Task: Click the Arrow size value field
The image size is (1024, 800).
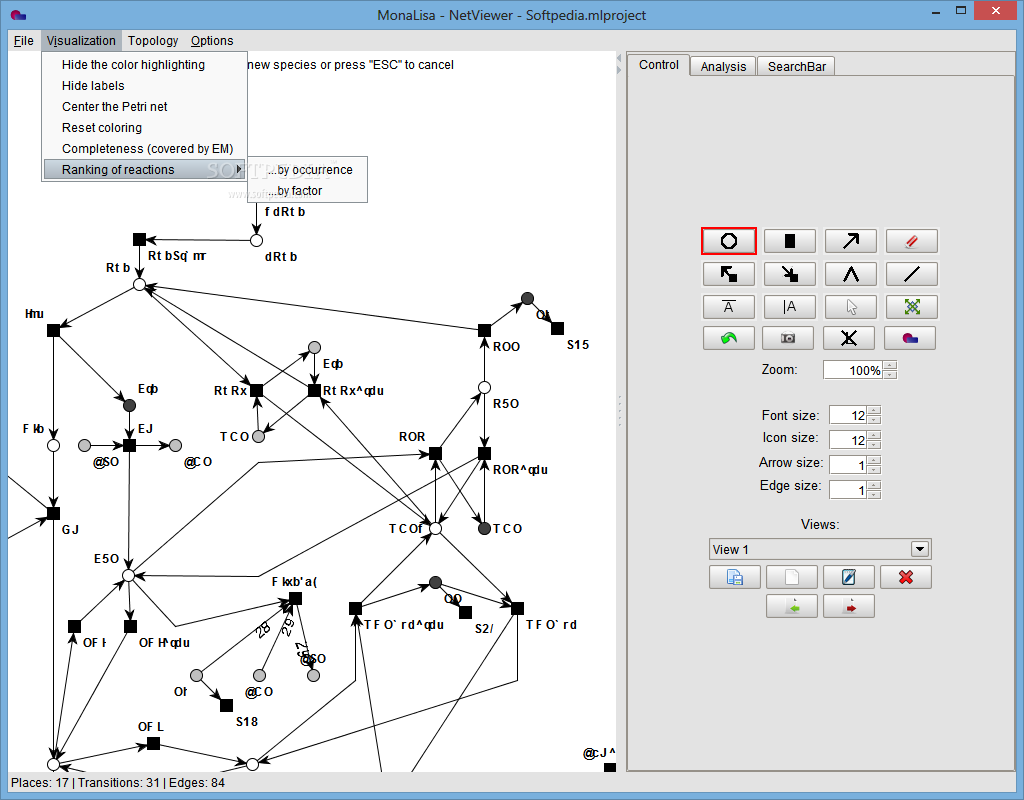Action: tap(848, 465)
